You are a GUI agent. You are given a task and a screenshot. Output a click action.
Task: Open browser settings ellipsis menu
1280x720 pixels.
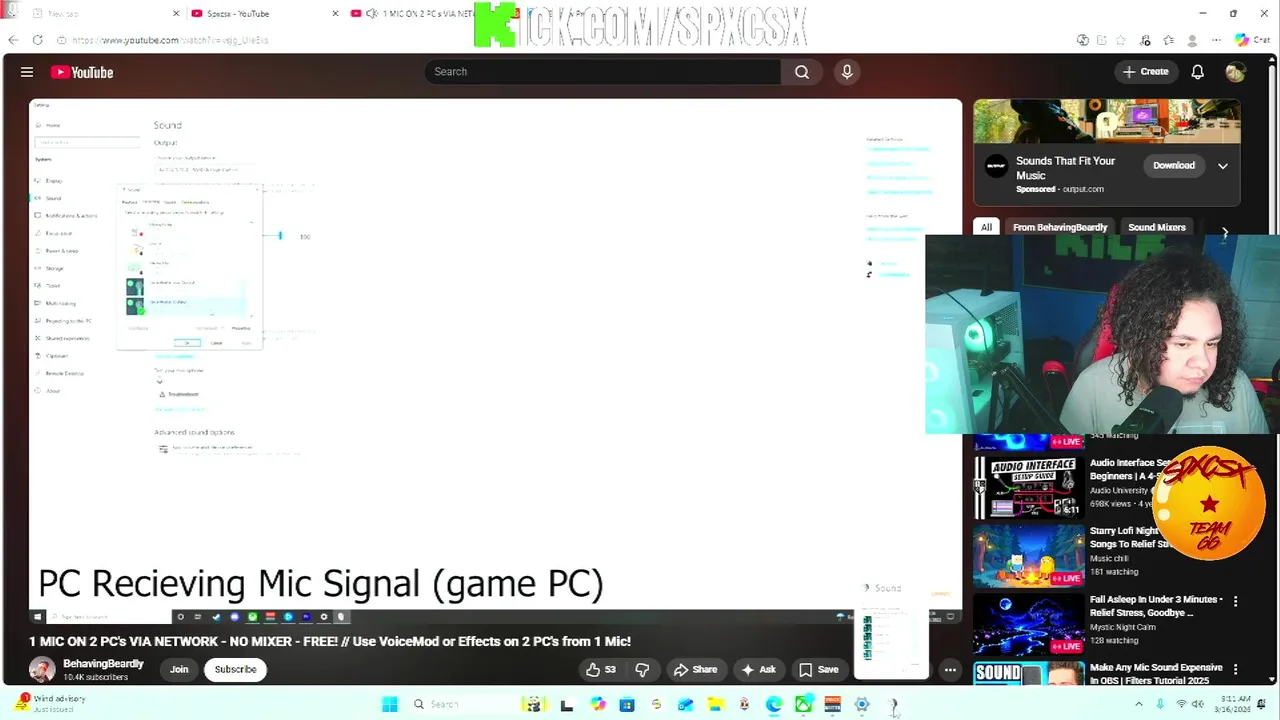pyautogui.click(x=1216, y=40)
